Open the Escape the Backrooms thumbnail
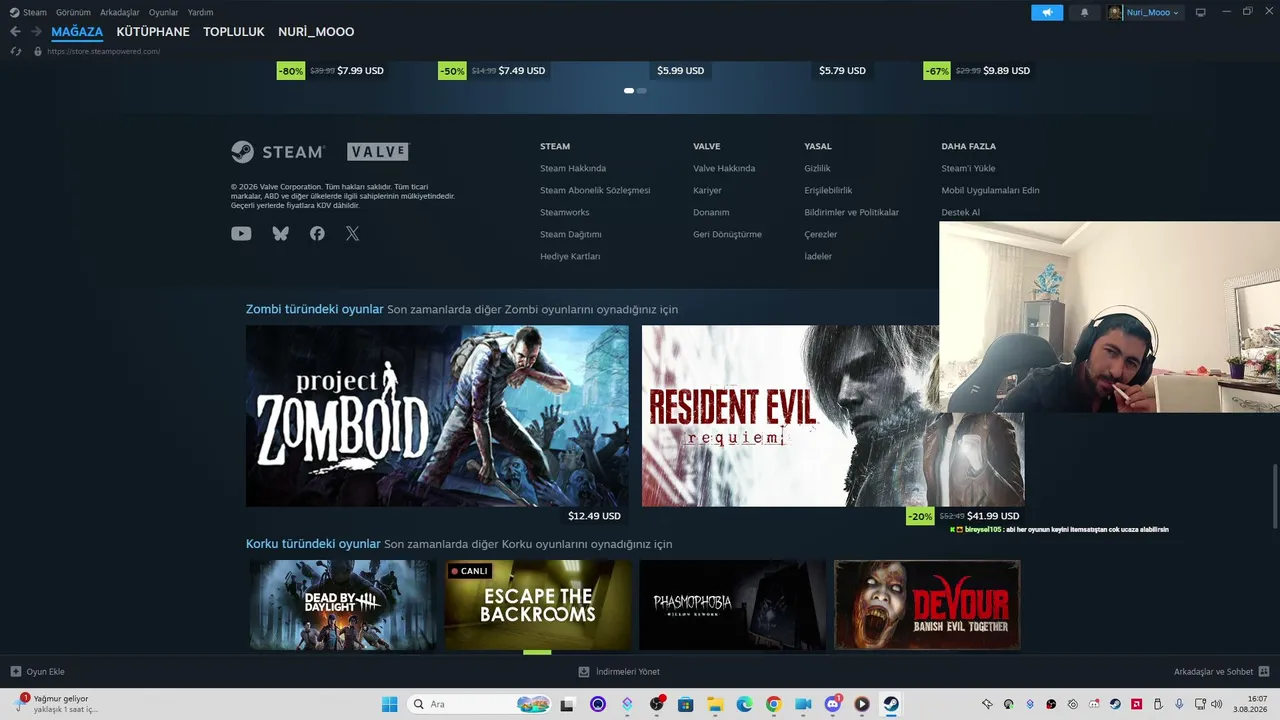 (538, 605)
